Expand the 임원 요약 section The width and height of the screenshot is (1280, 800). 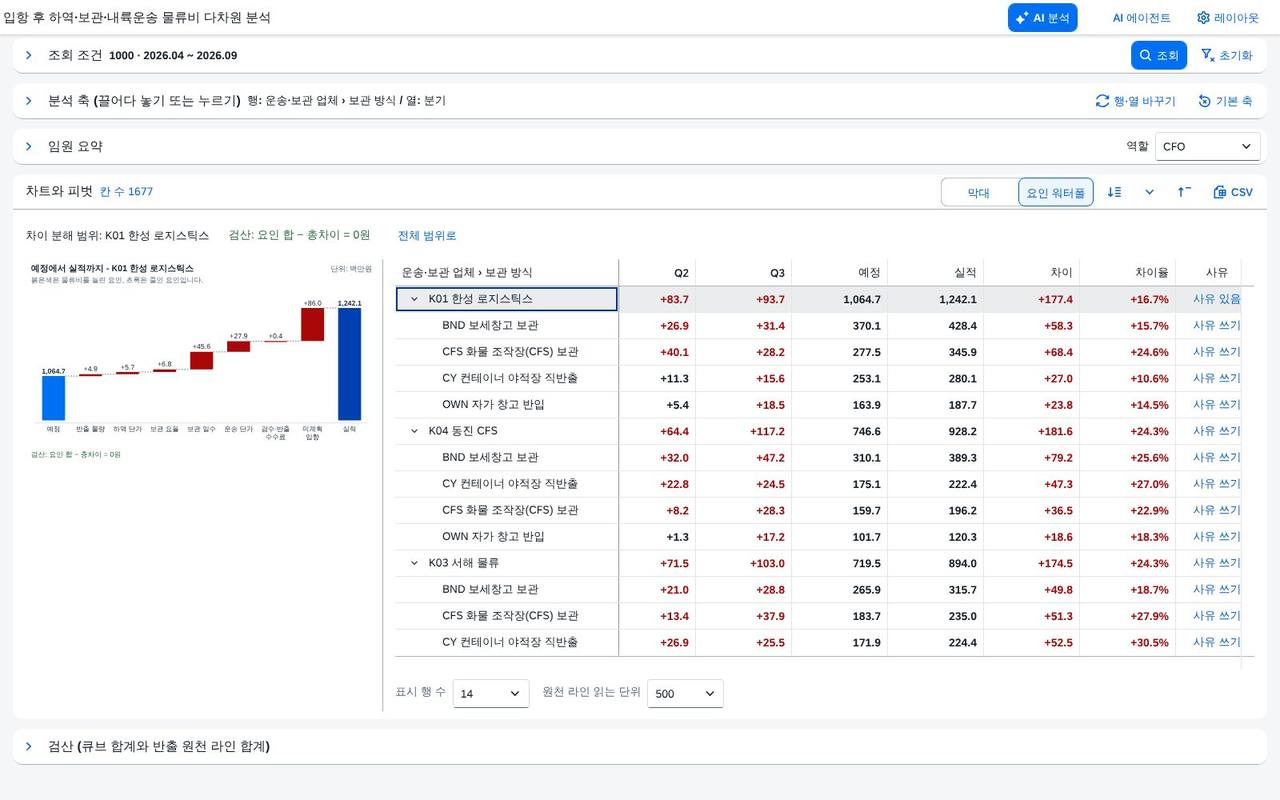28,146
